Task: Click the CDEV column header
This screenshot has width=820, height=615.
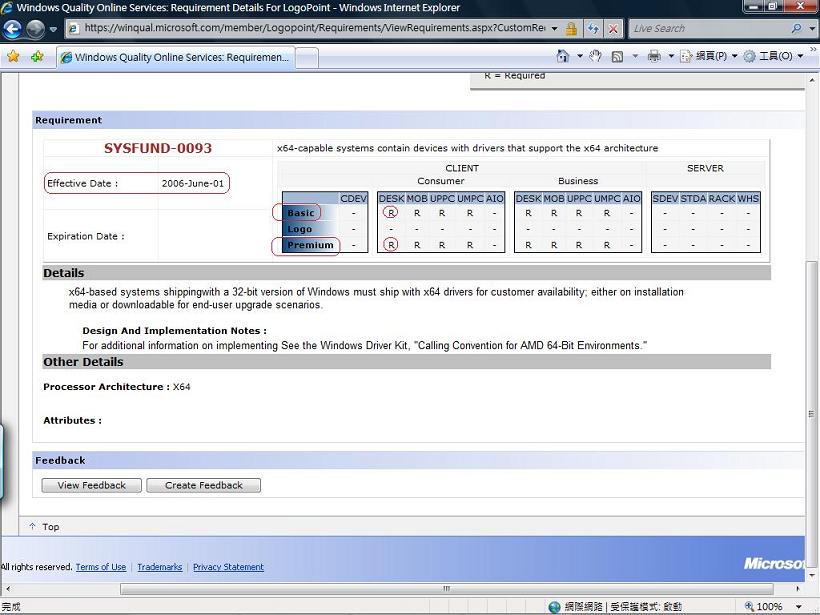Action: pos(354,198)
